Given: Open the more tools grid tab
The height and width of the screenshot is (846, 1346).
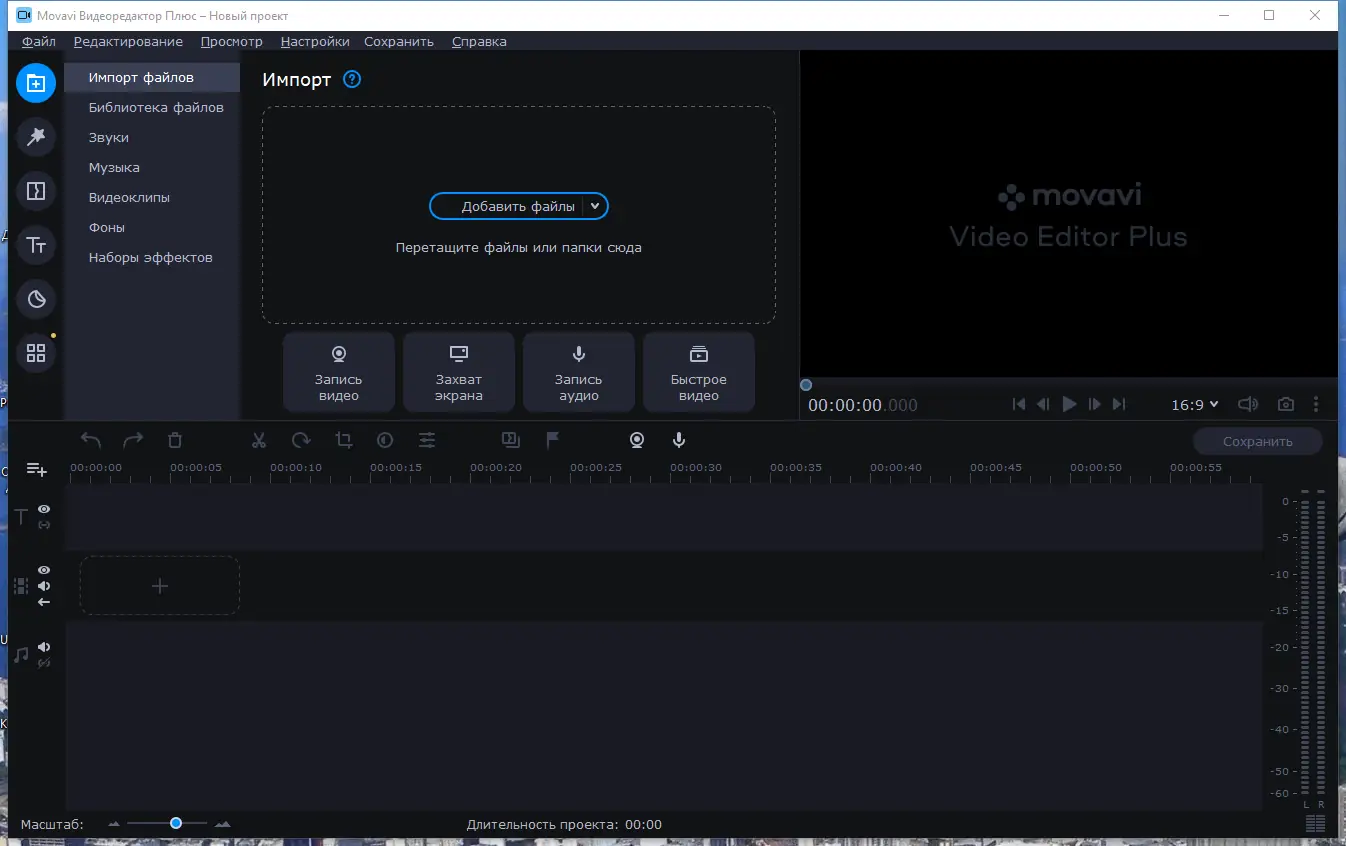Looking at the screenshot, I should pyautogui.click(x=36, y=353).
